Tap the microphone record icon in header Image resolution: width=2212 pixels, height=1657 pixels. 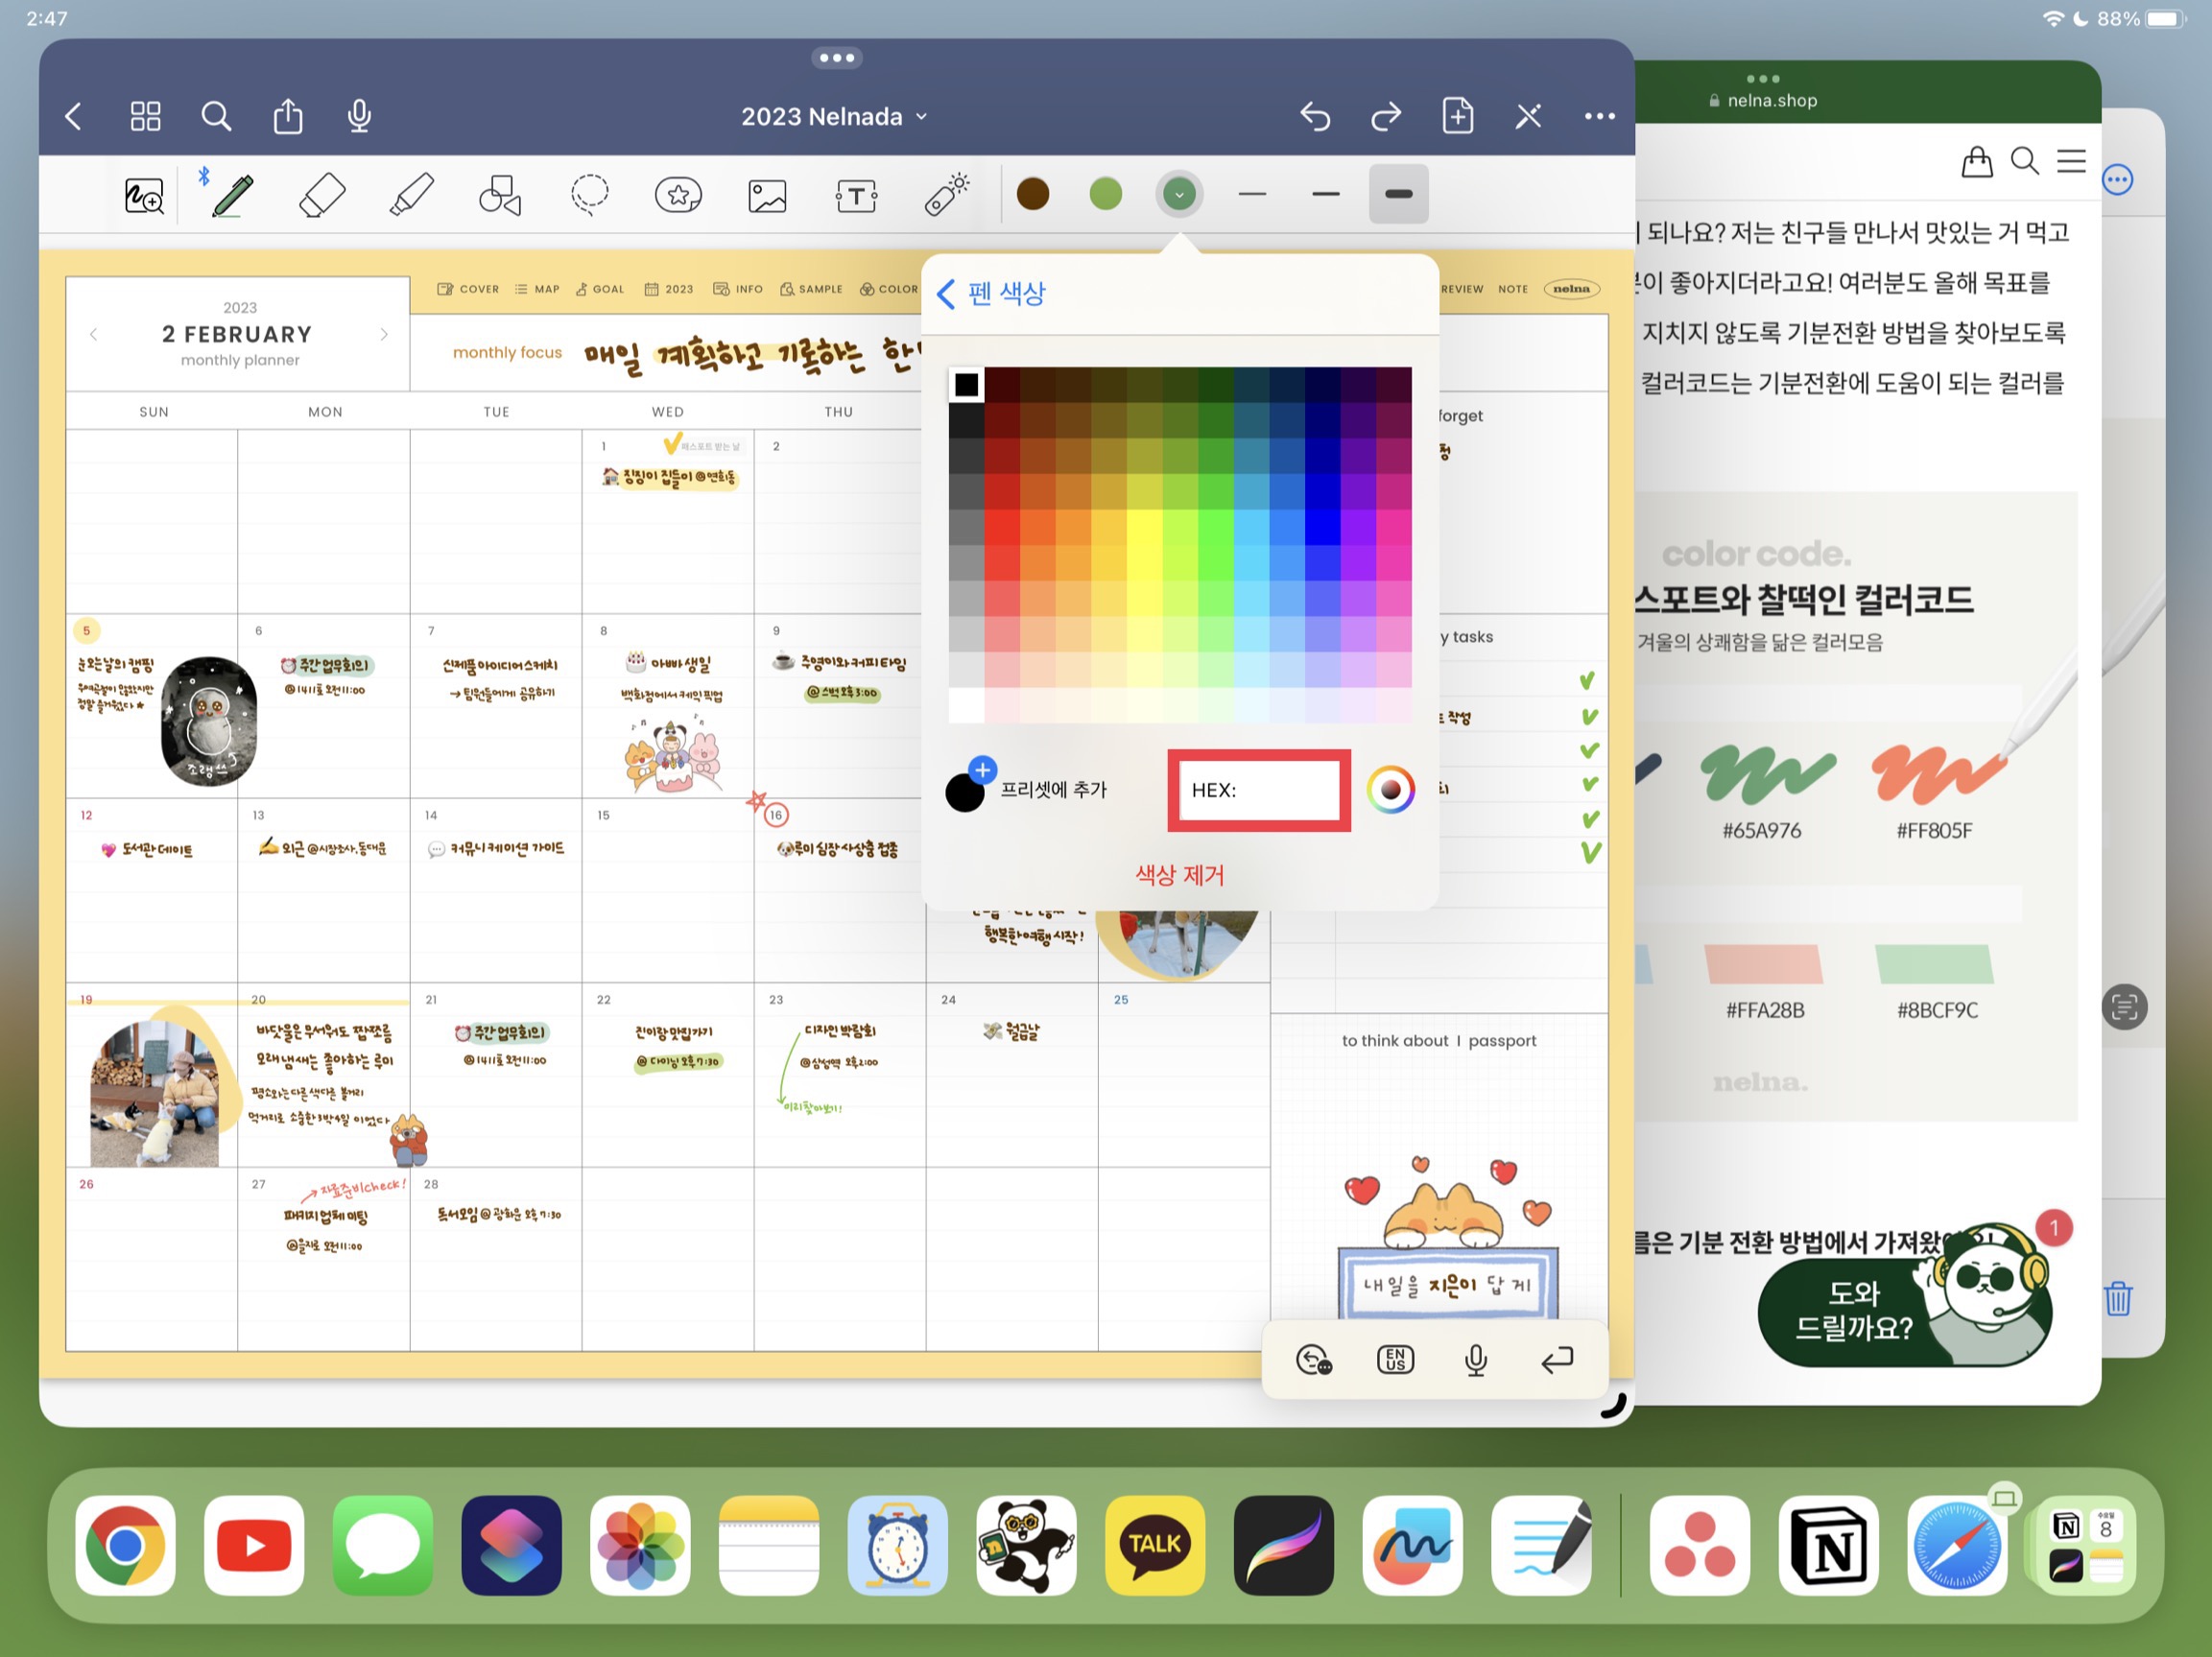pyautogui.click(x=359, y=116)
